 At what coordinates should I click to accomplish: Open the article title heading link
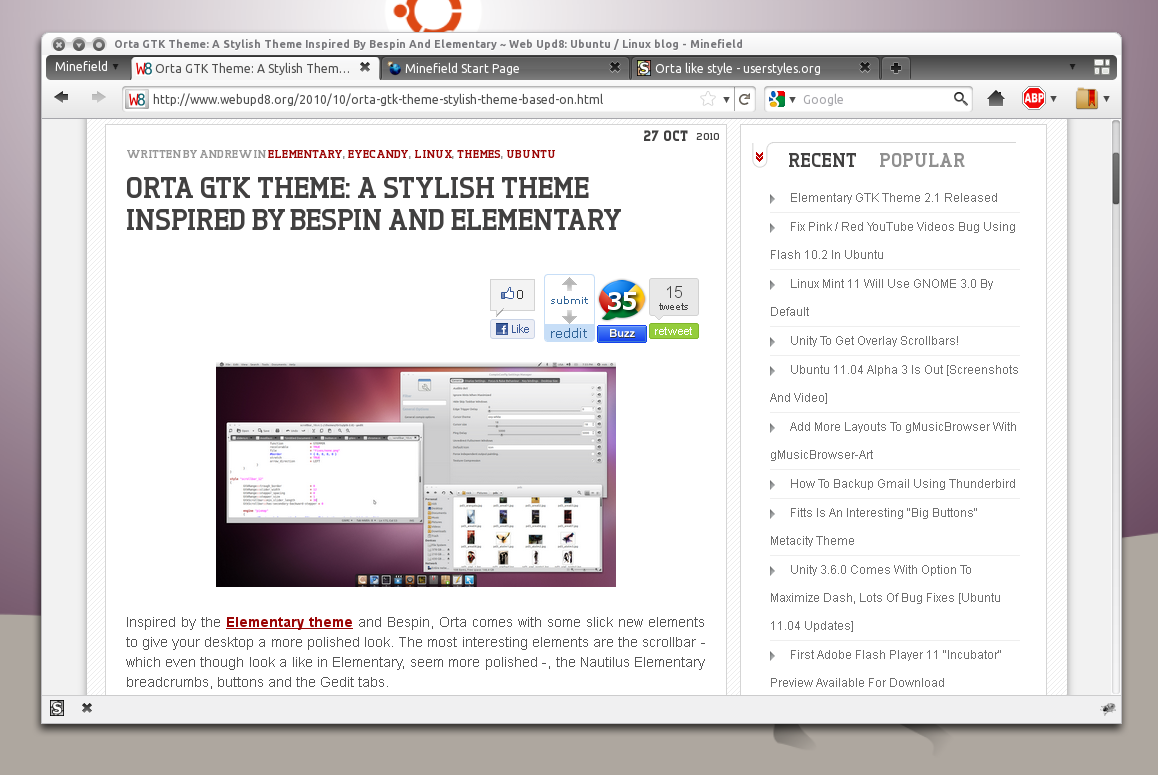point(373,204)
